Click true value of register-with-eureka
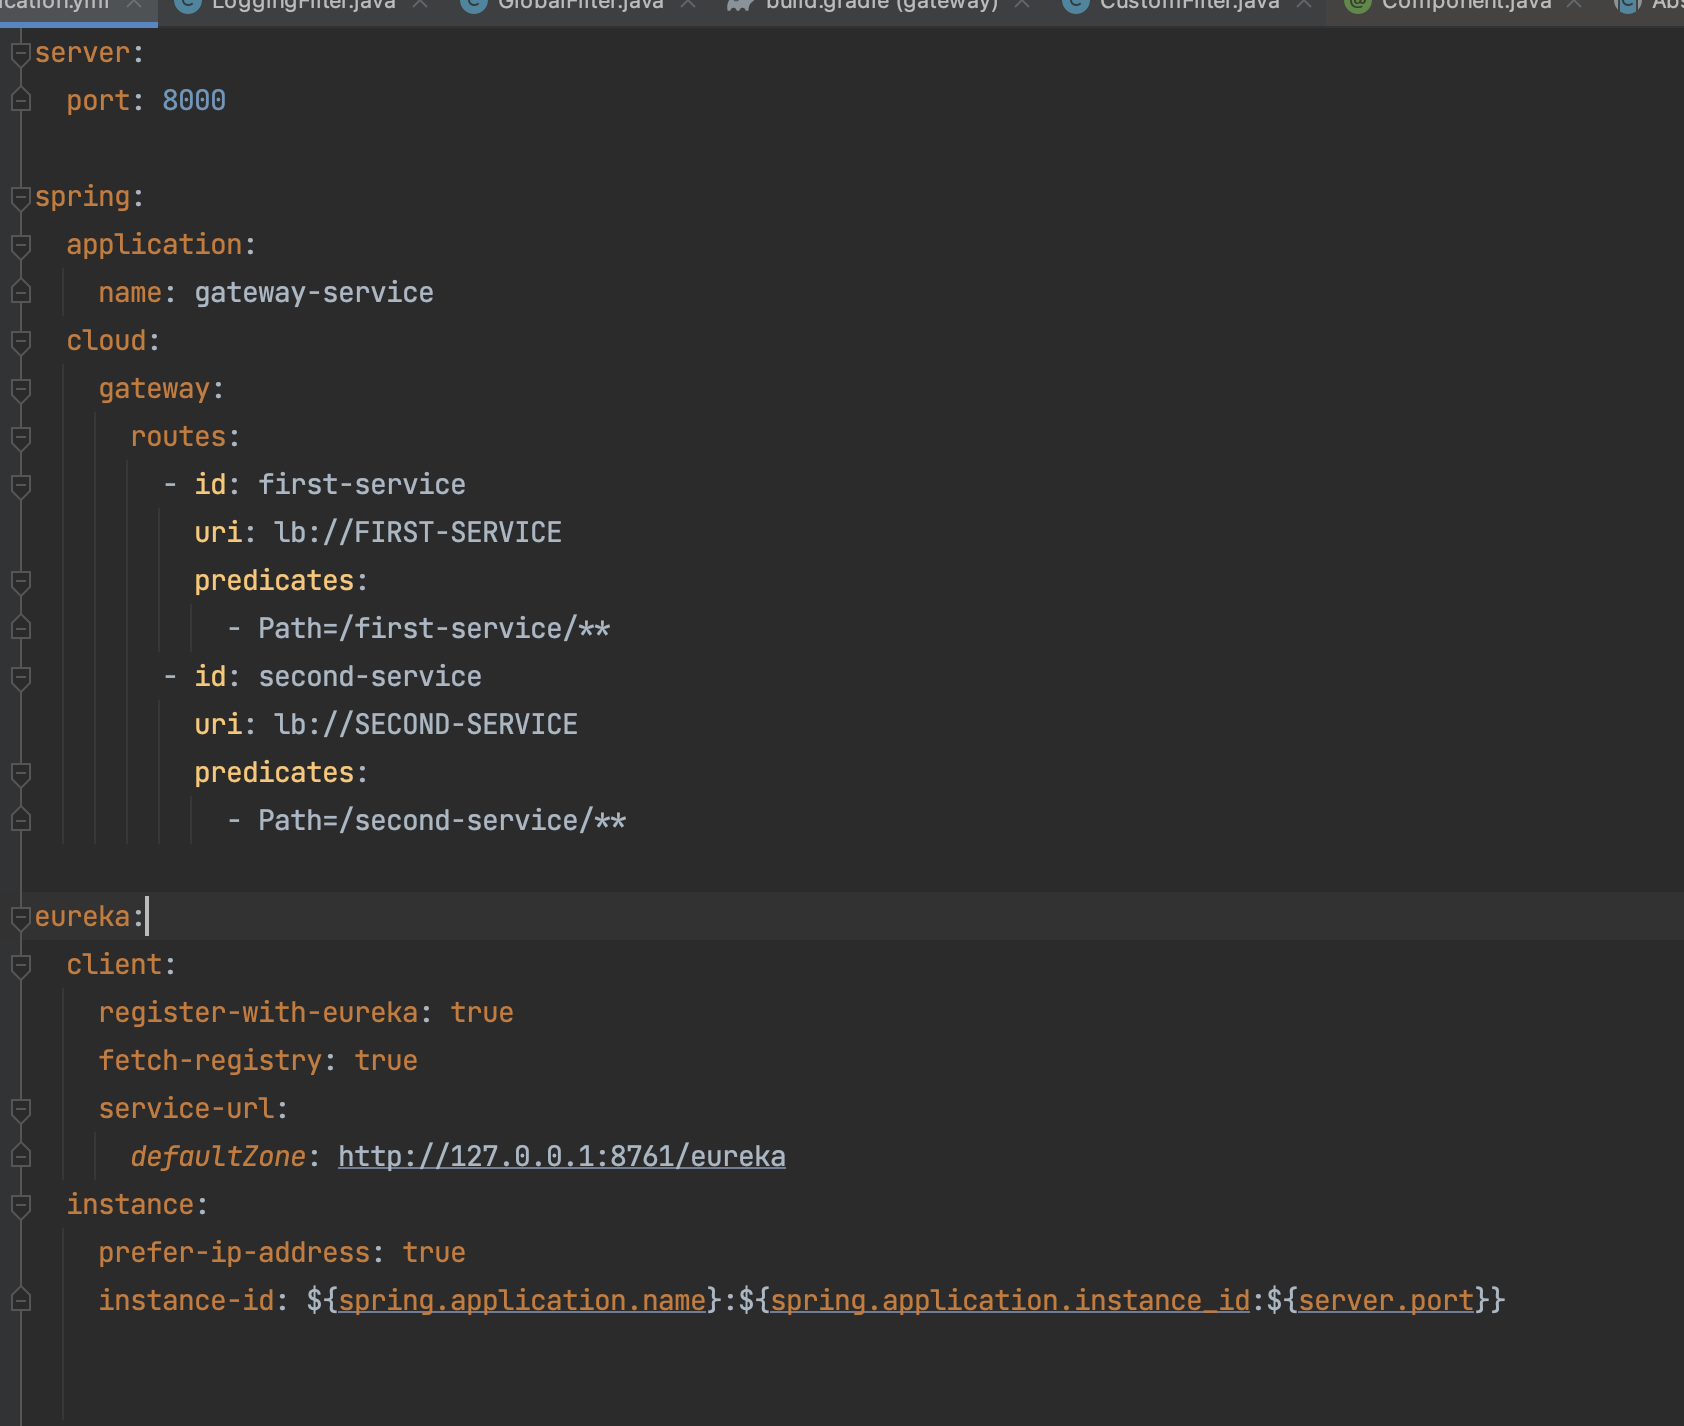1684x1426 pixels. pos(482,1013)
